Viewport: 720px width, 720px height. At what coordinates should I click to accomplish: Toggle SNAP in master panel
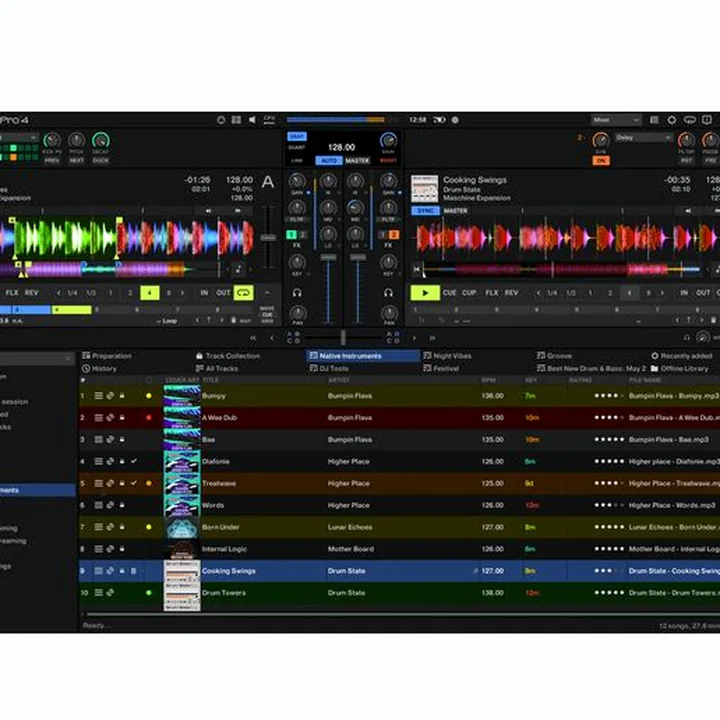point(297,136)
